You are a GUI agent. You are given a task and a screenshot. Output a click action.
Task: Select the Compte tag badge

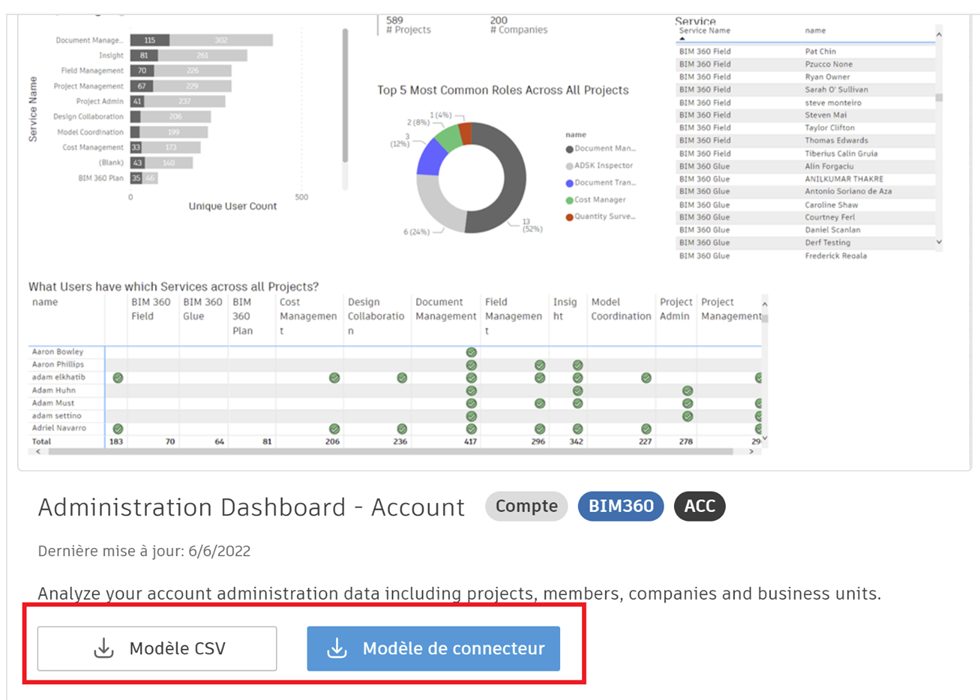[x=526, y=506]
